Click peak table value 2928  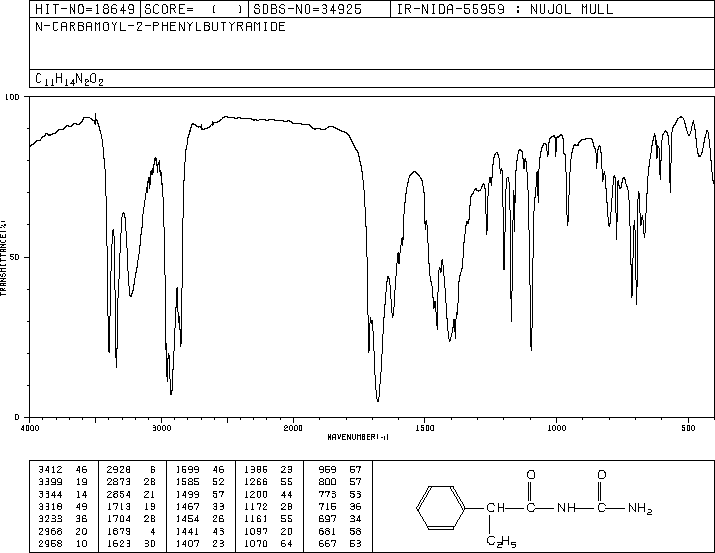pyautogui.click(x=119, y=469)
